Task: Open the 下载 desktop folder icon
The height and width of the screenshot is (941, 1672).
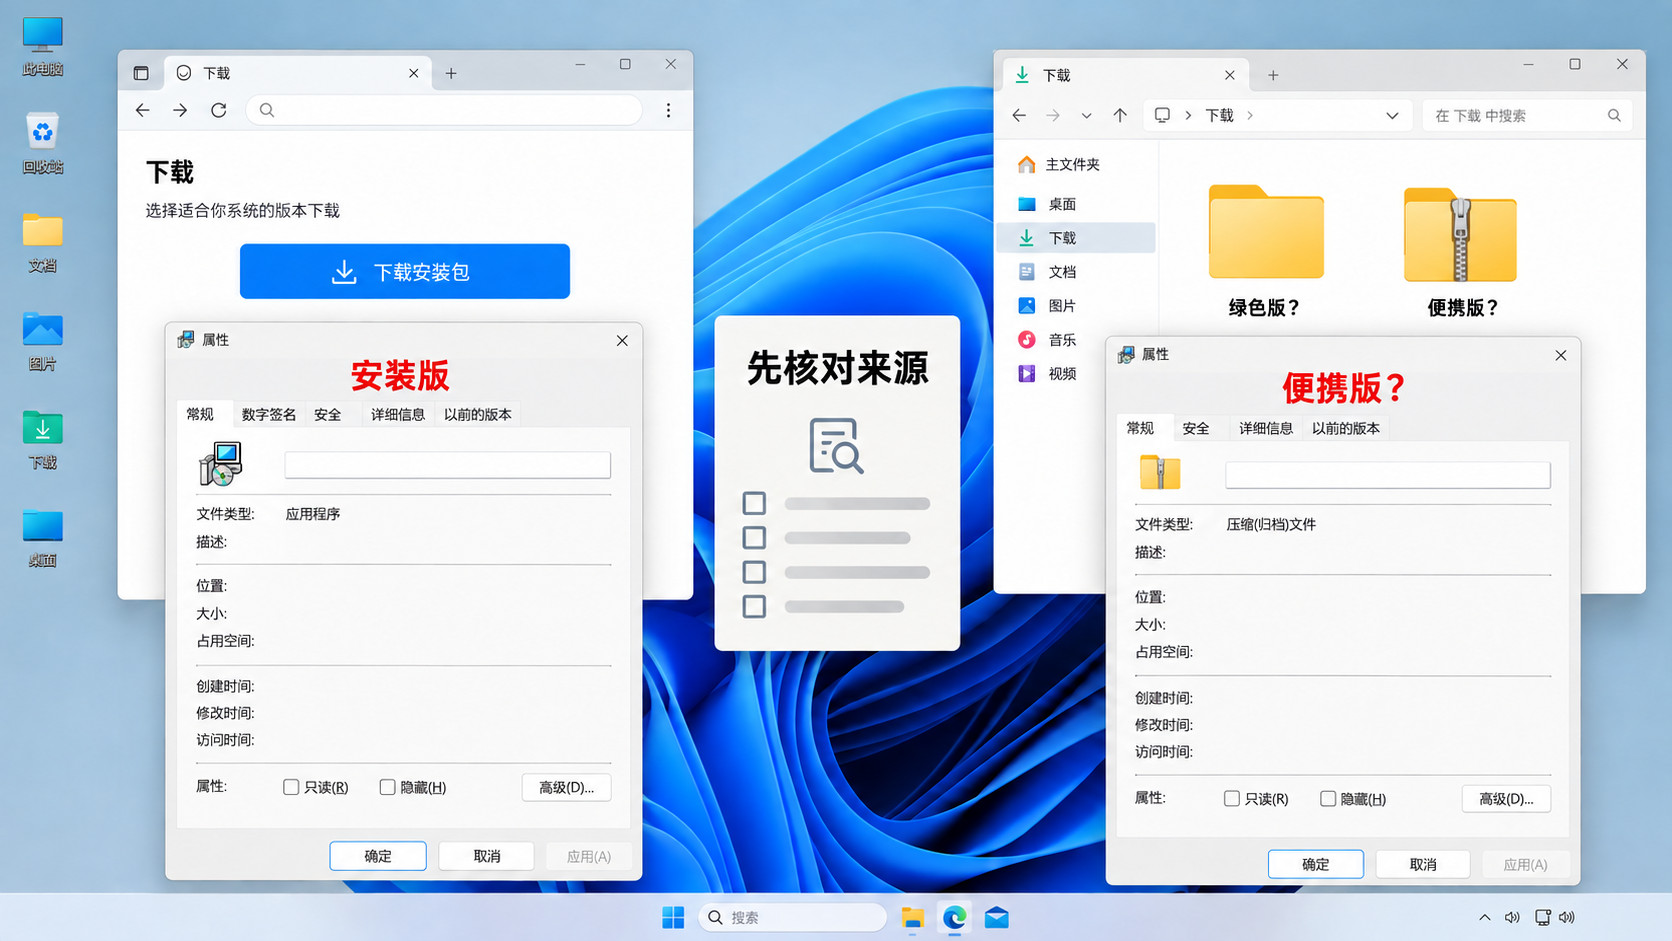Action: click(42, 438)
